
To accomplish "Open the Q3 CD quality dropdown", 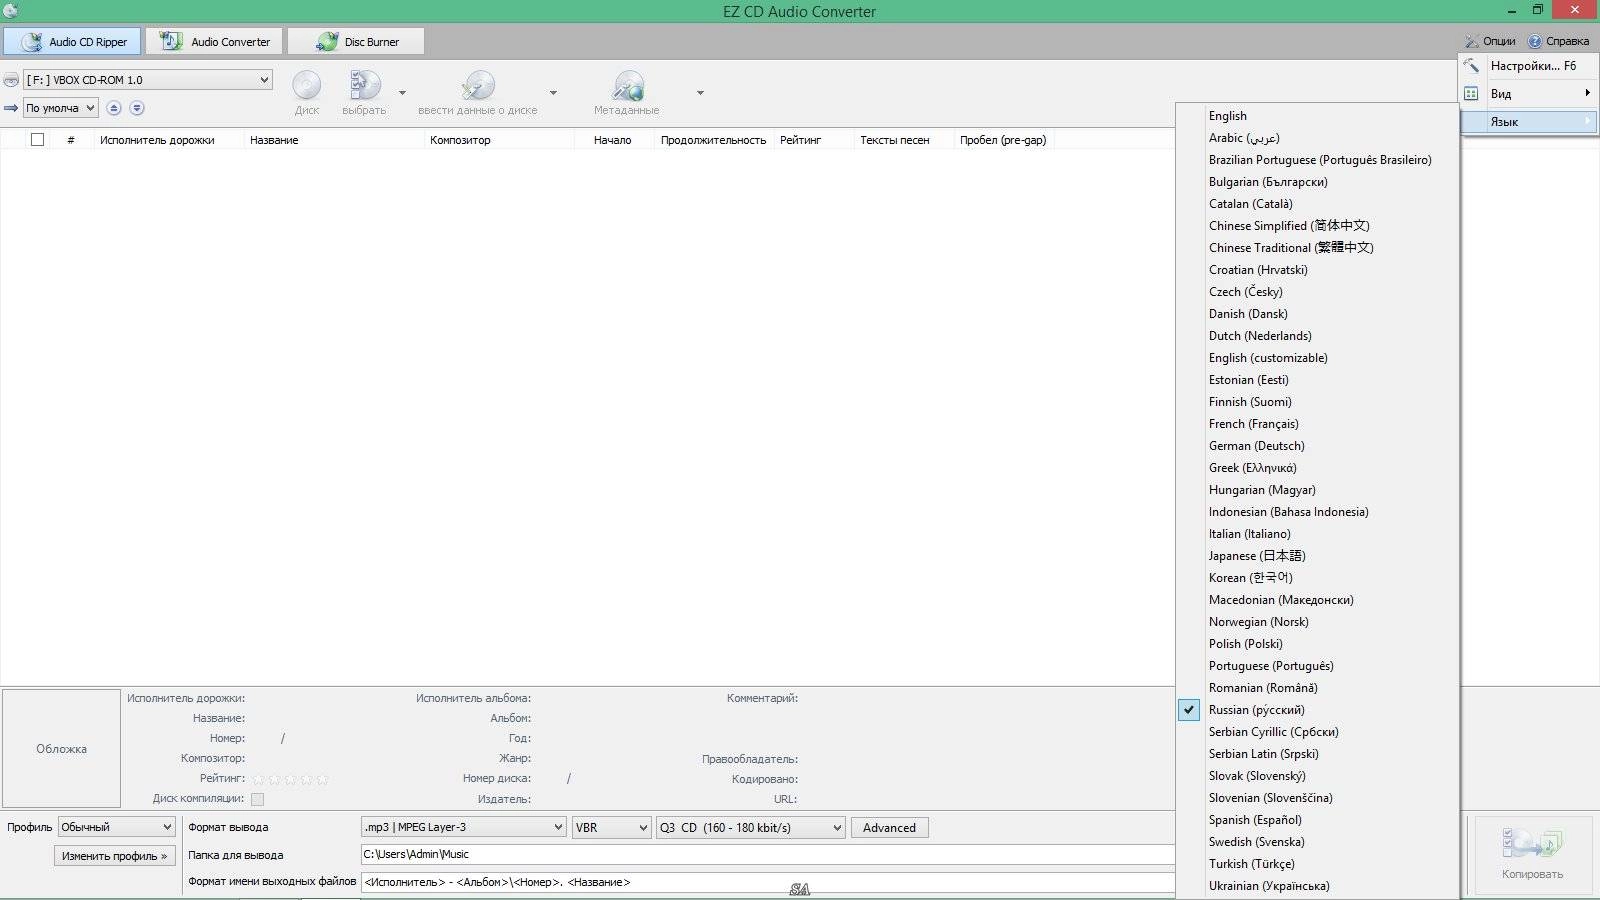I will 750,827.
